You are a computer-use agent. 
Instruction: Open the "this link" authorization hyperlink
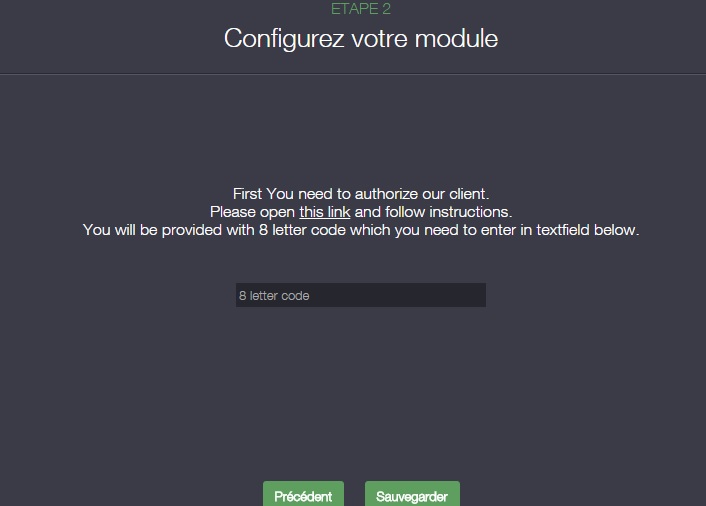pyautogui.click(x=324, y=212)
